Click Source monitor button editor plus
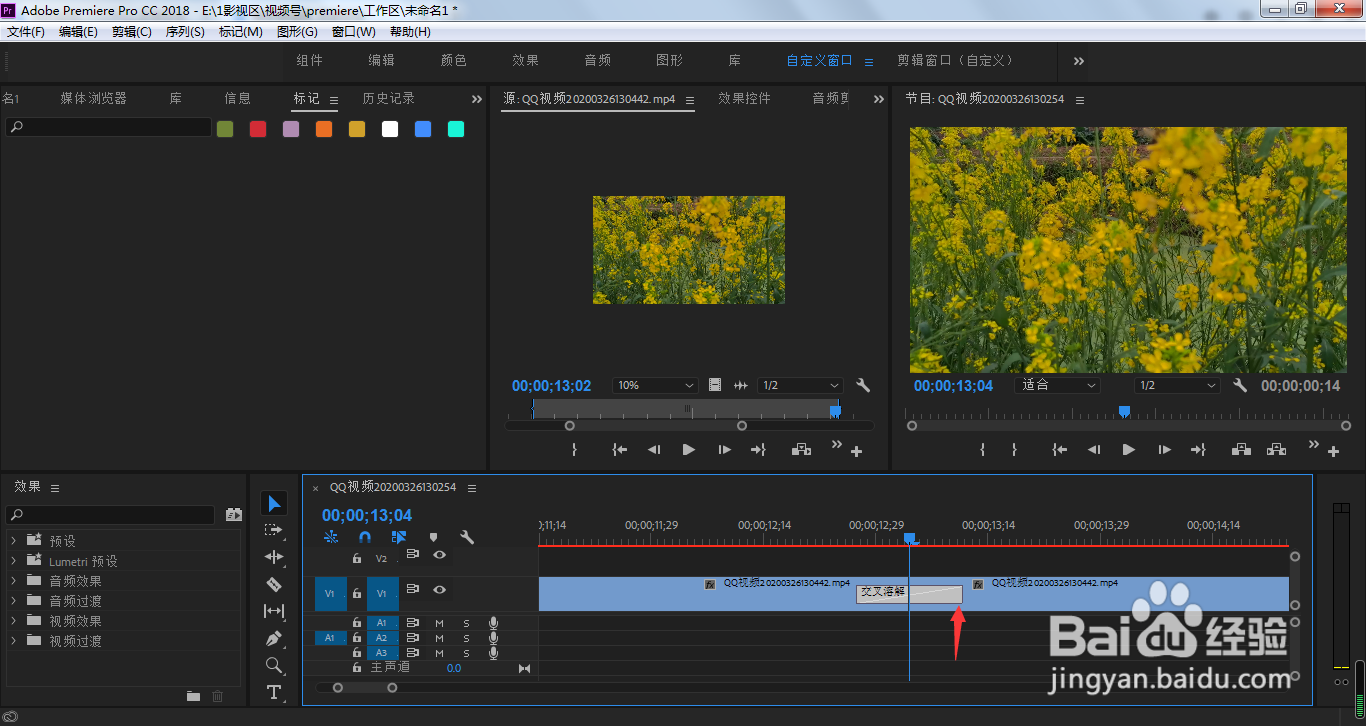This screenshot has width=1366, height=726. click(x=857, y=452)
